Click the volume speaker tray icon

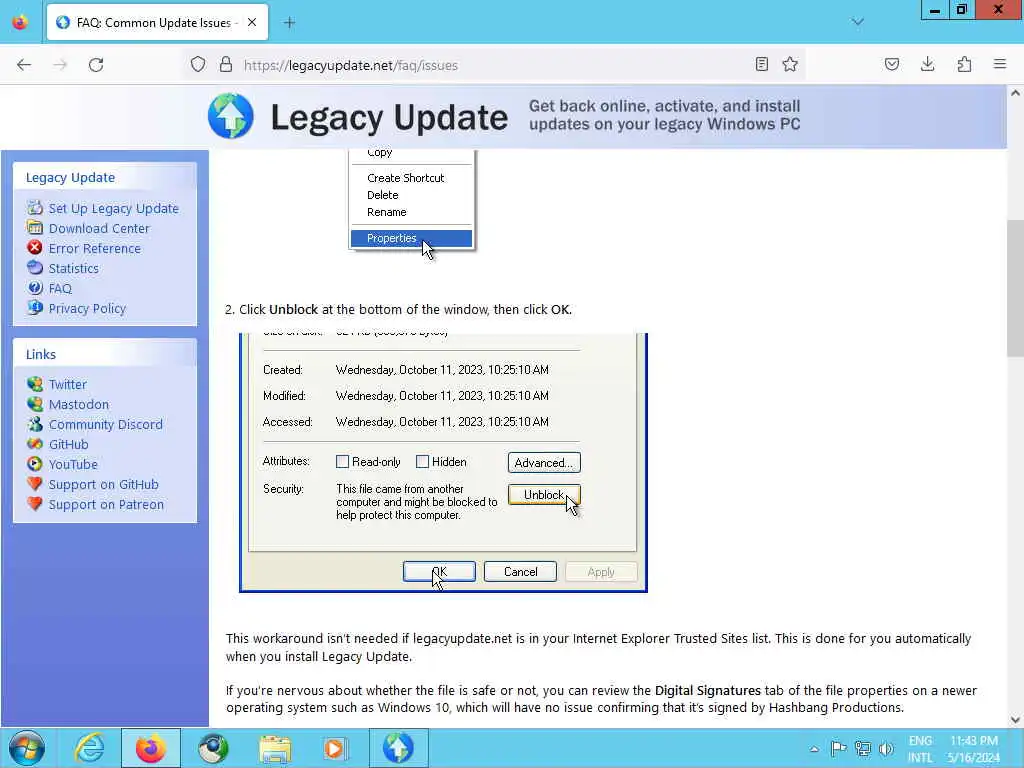[886, 749]
